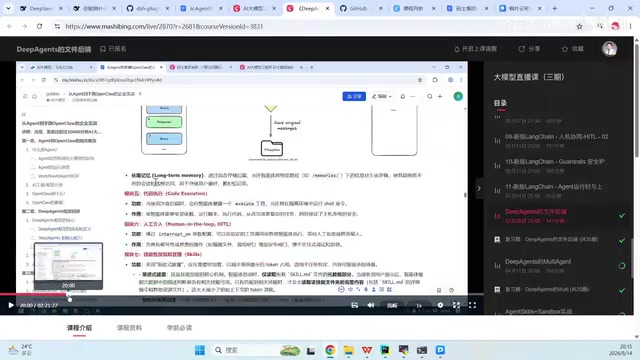Enter fullscreen mode in the video player

click(x=472, y=305)
